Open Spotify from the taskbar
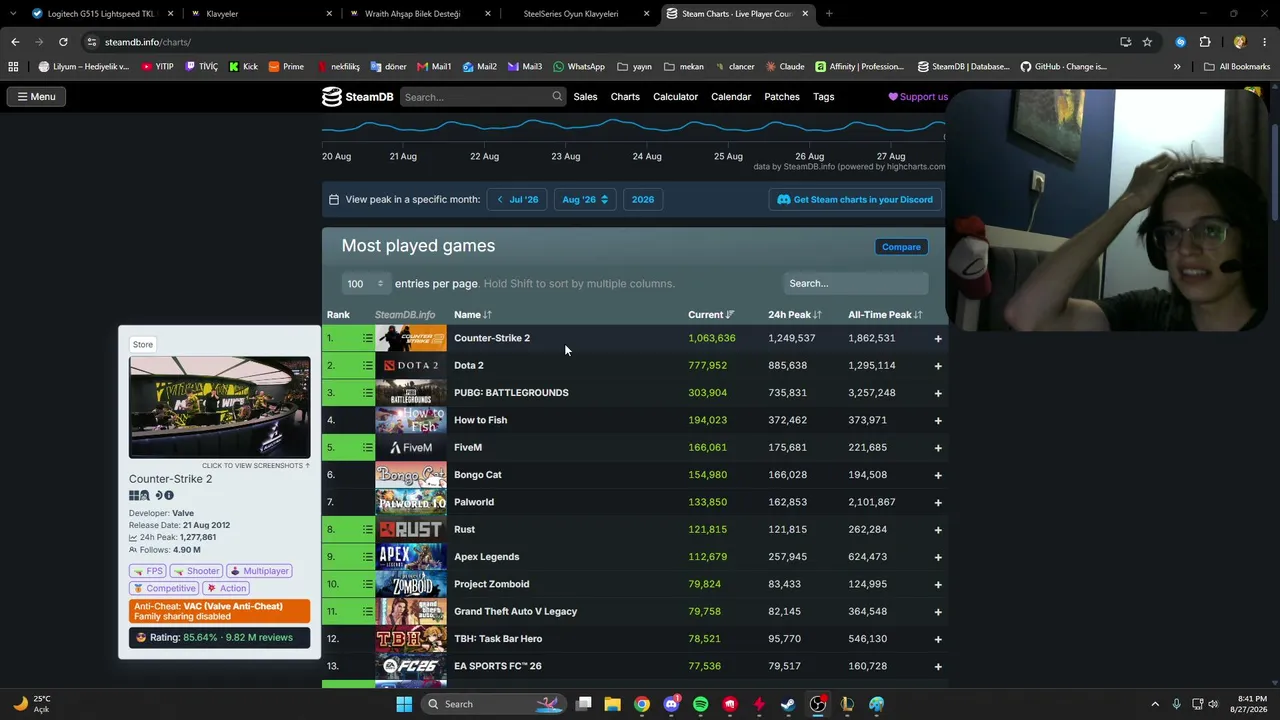 click(x=700, y=704)
